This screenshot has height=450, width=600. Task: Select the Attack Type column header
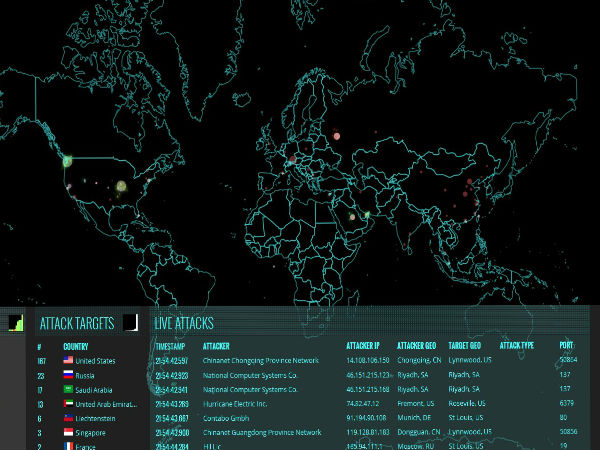[517, 345]
